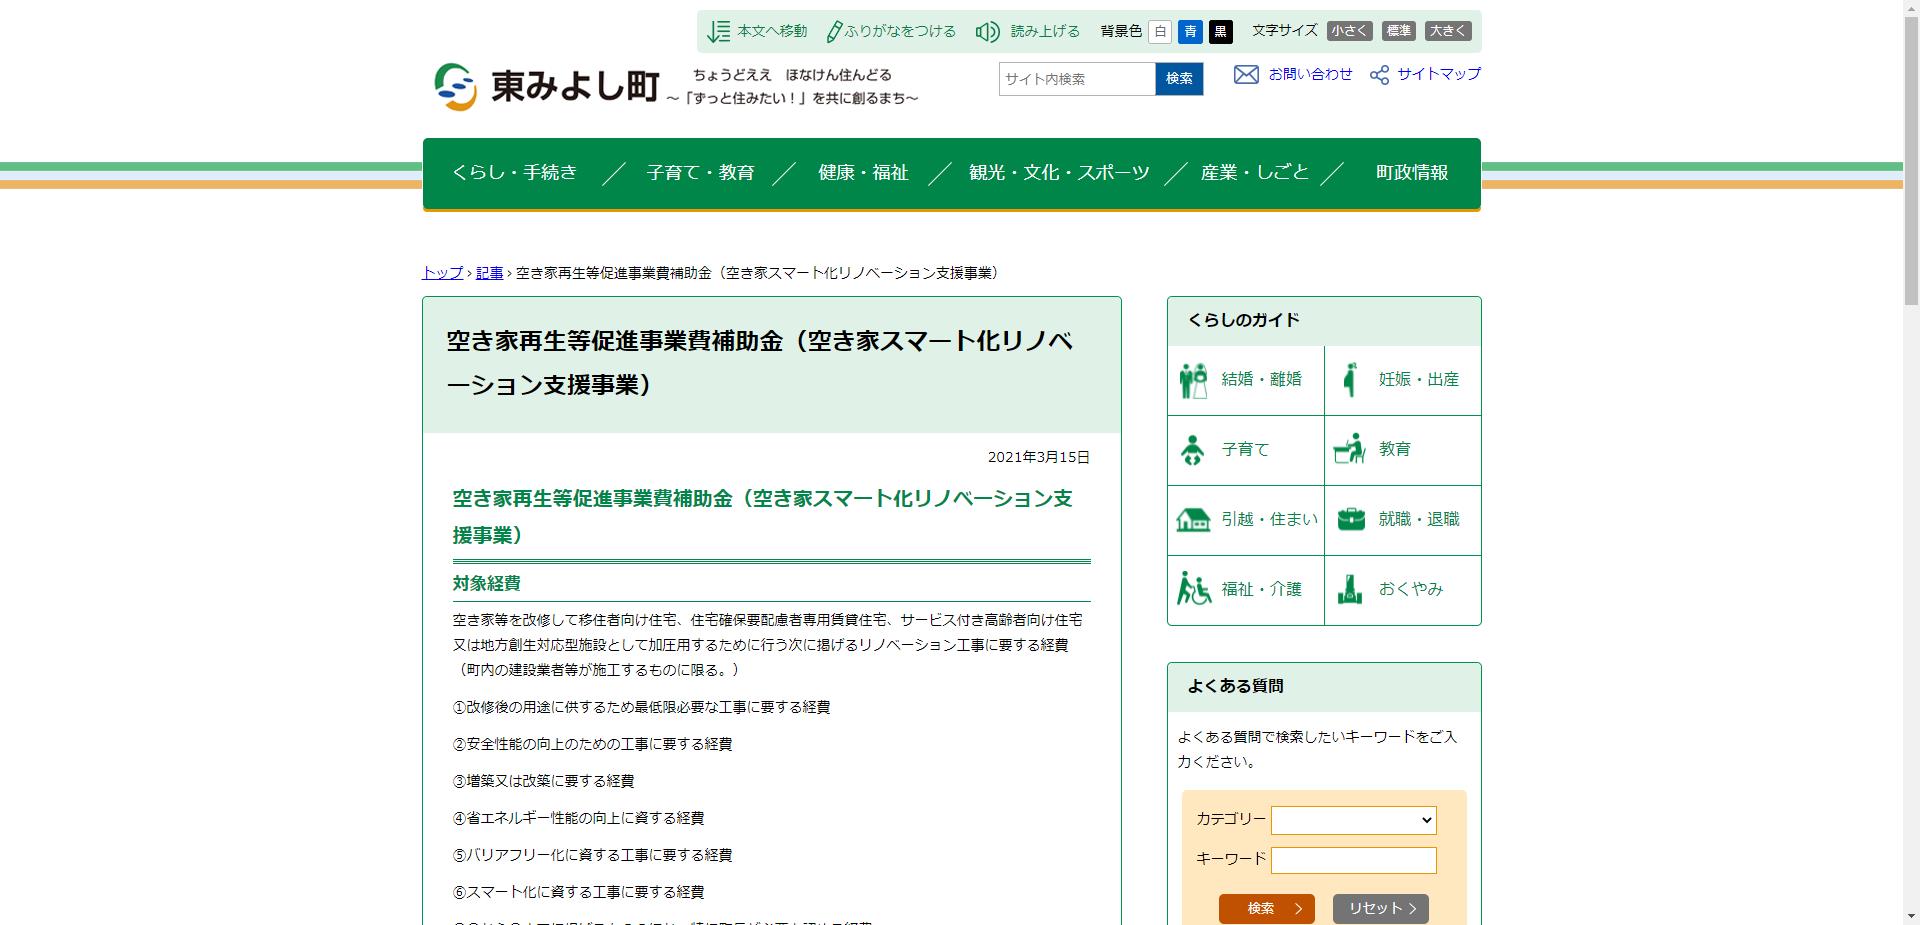The image size is (1920, 925).
Task: Click inside the キーワード input field
Action: click(x=1353, y=859)
